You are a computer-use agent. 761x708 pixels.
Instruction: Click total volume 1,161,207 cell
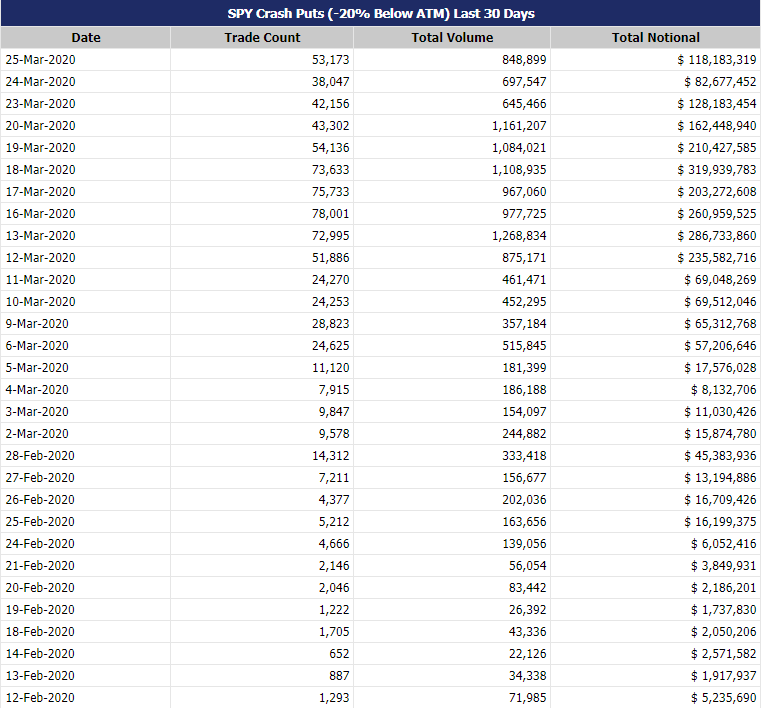coord(452,126)
